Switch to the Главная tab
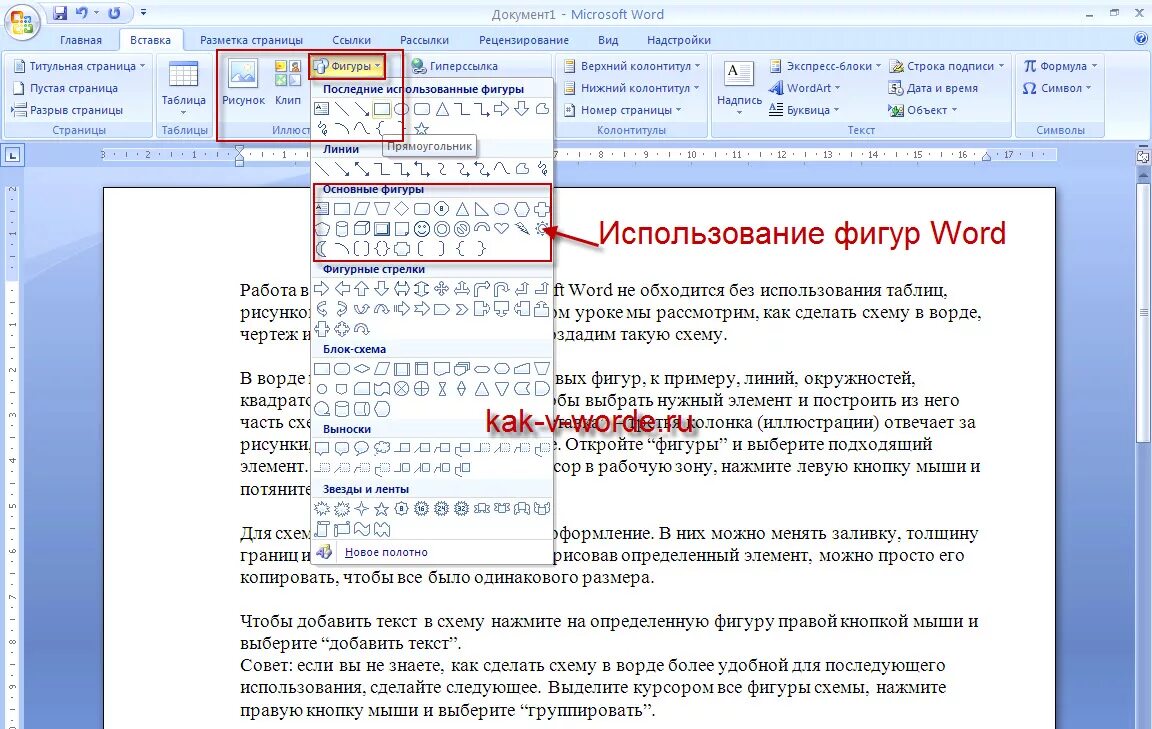 point(81,40)
